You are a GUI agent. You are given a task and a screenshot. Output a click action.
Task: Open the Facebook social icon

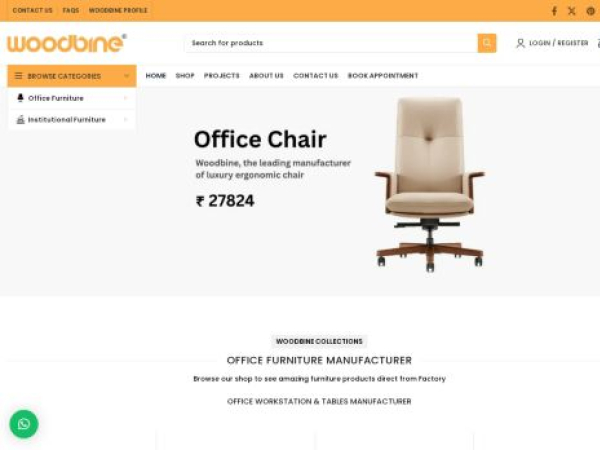pos(554,11)
